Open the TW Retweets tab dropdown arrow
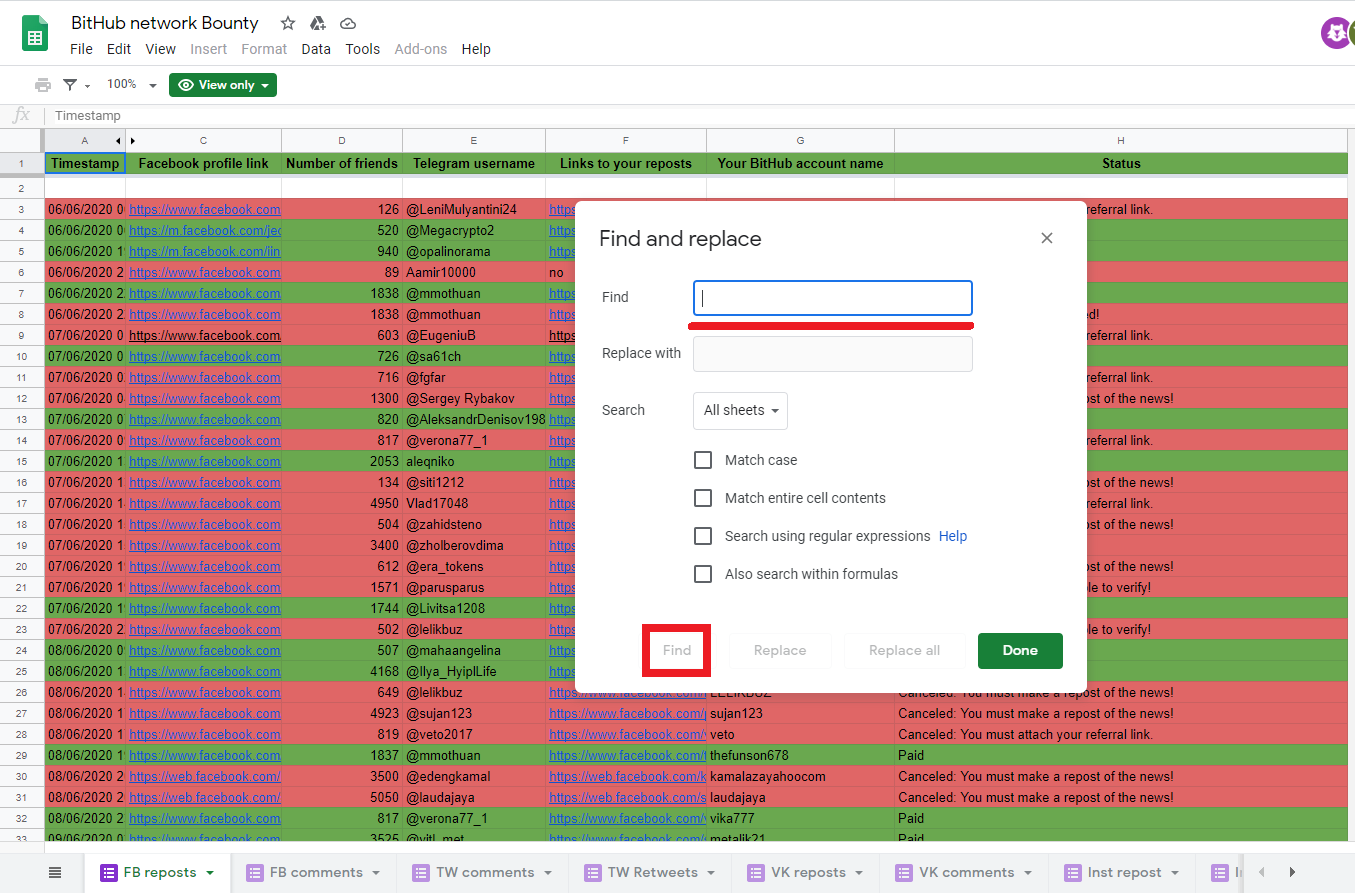Image resolution: width=1355 pixels, height=893 pixels. tap(710, 873)
